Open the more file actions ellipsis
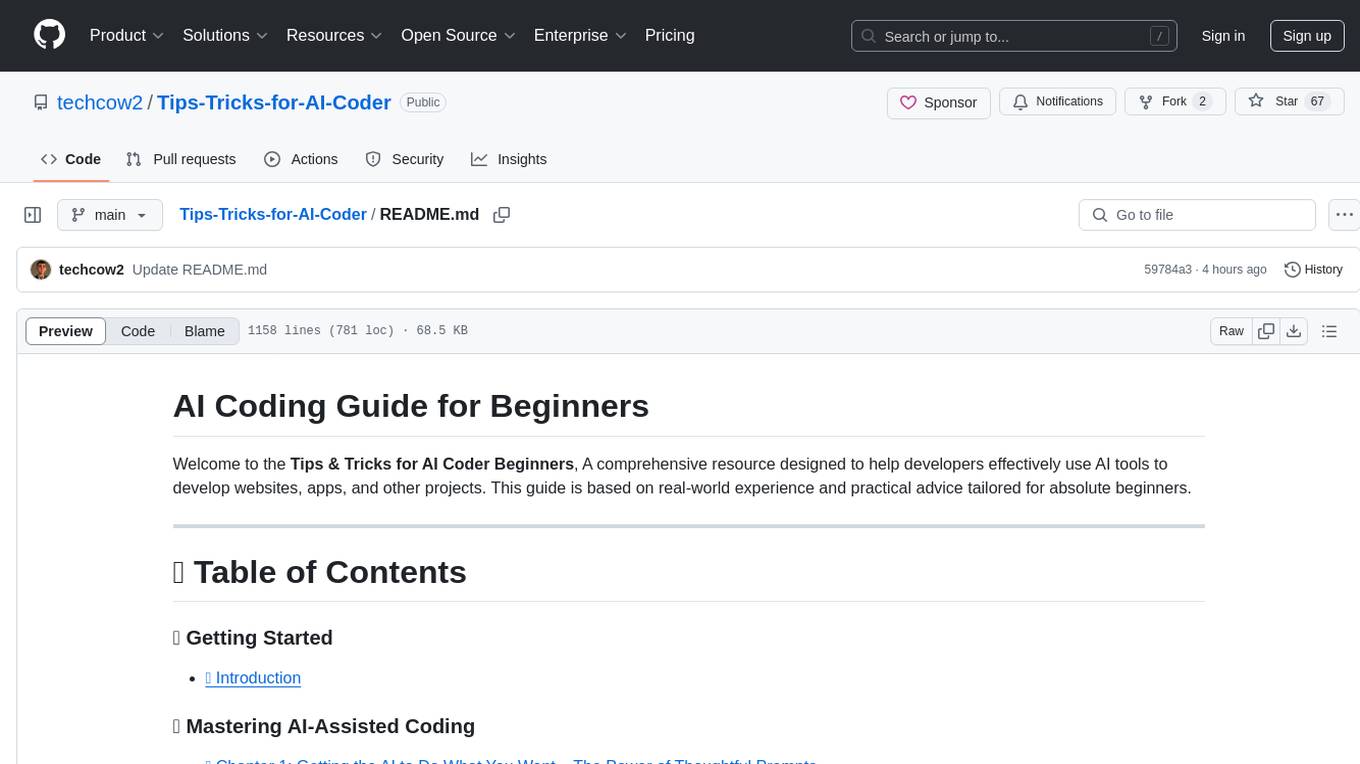Screen dimensions: 1360x764 (1344, 215)
